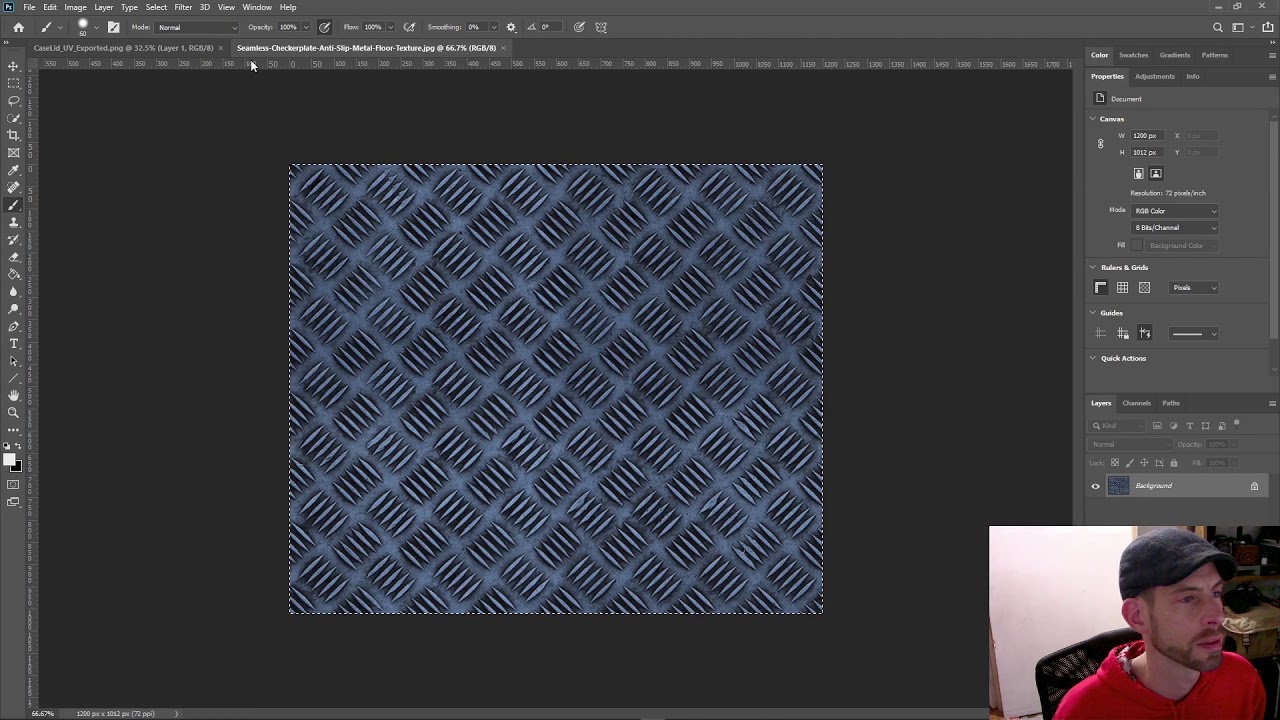The image size is (1280, 720).
Task: Open the Opacity slider dropdown
Action: (x=306, y=27)
